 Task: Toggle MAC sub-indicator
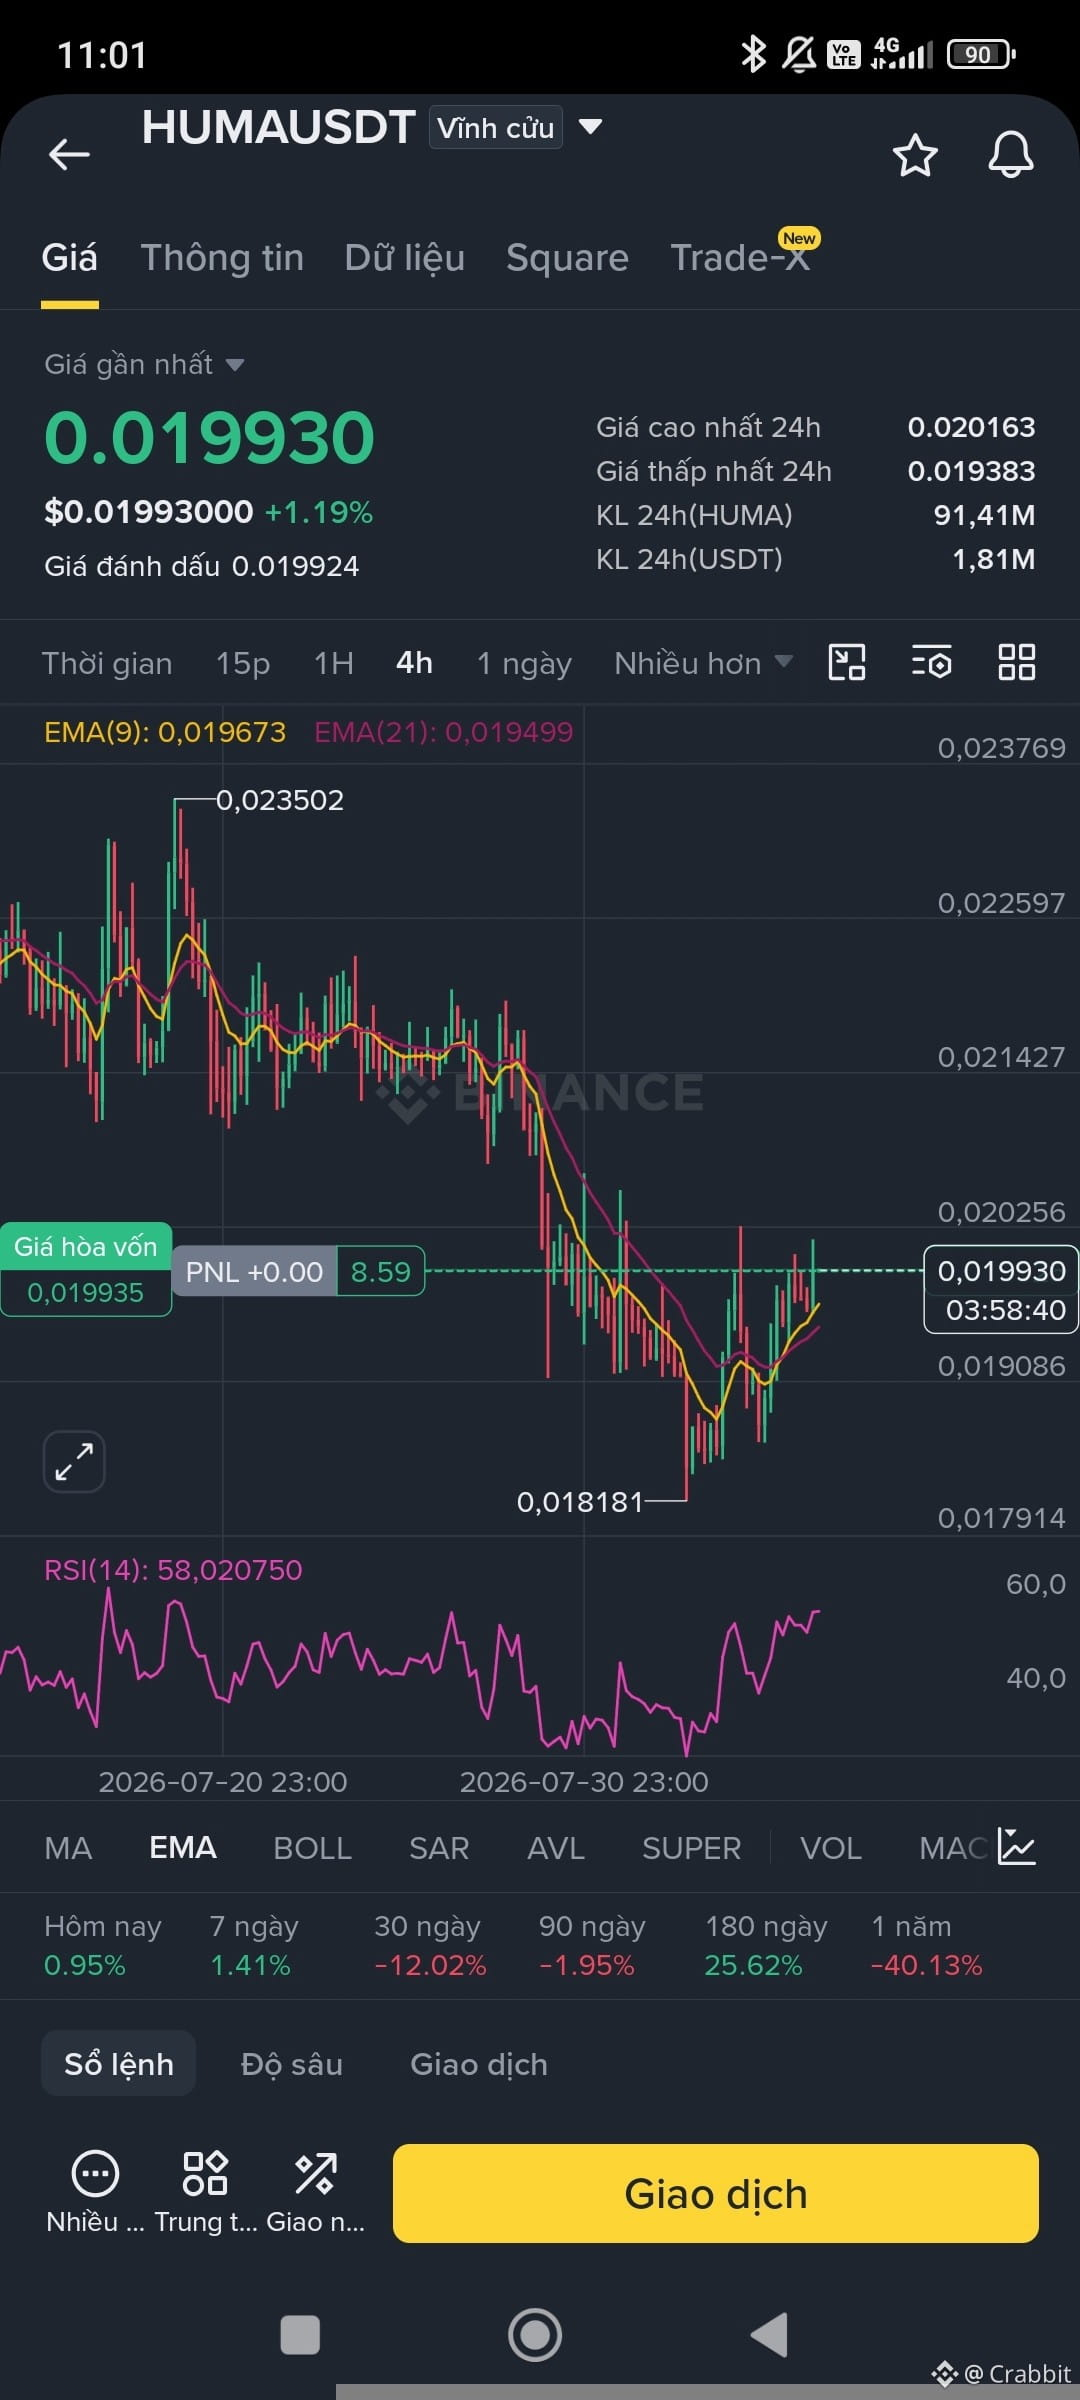click(x=954, y=1848)
